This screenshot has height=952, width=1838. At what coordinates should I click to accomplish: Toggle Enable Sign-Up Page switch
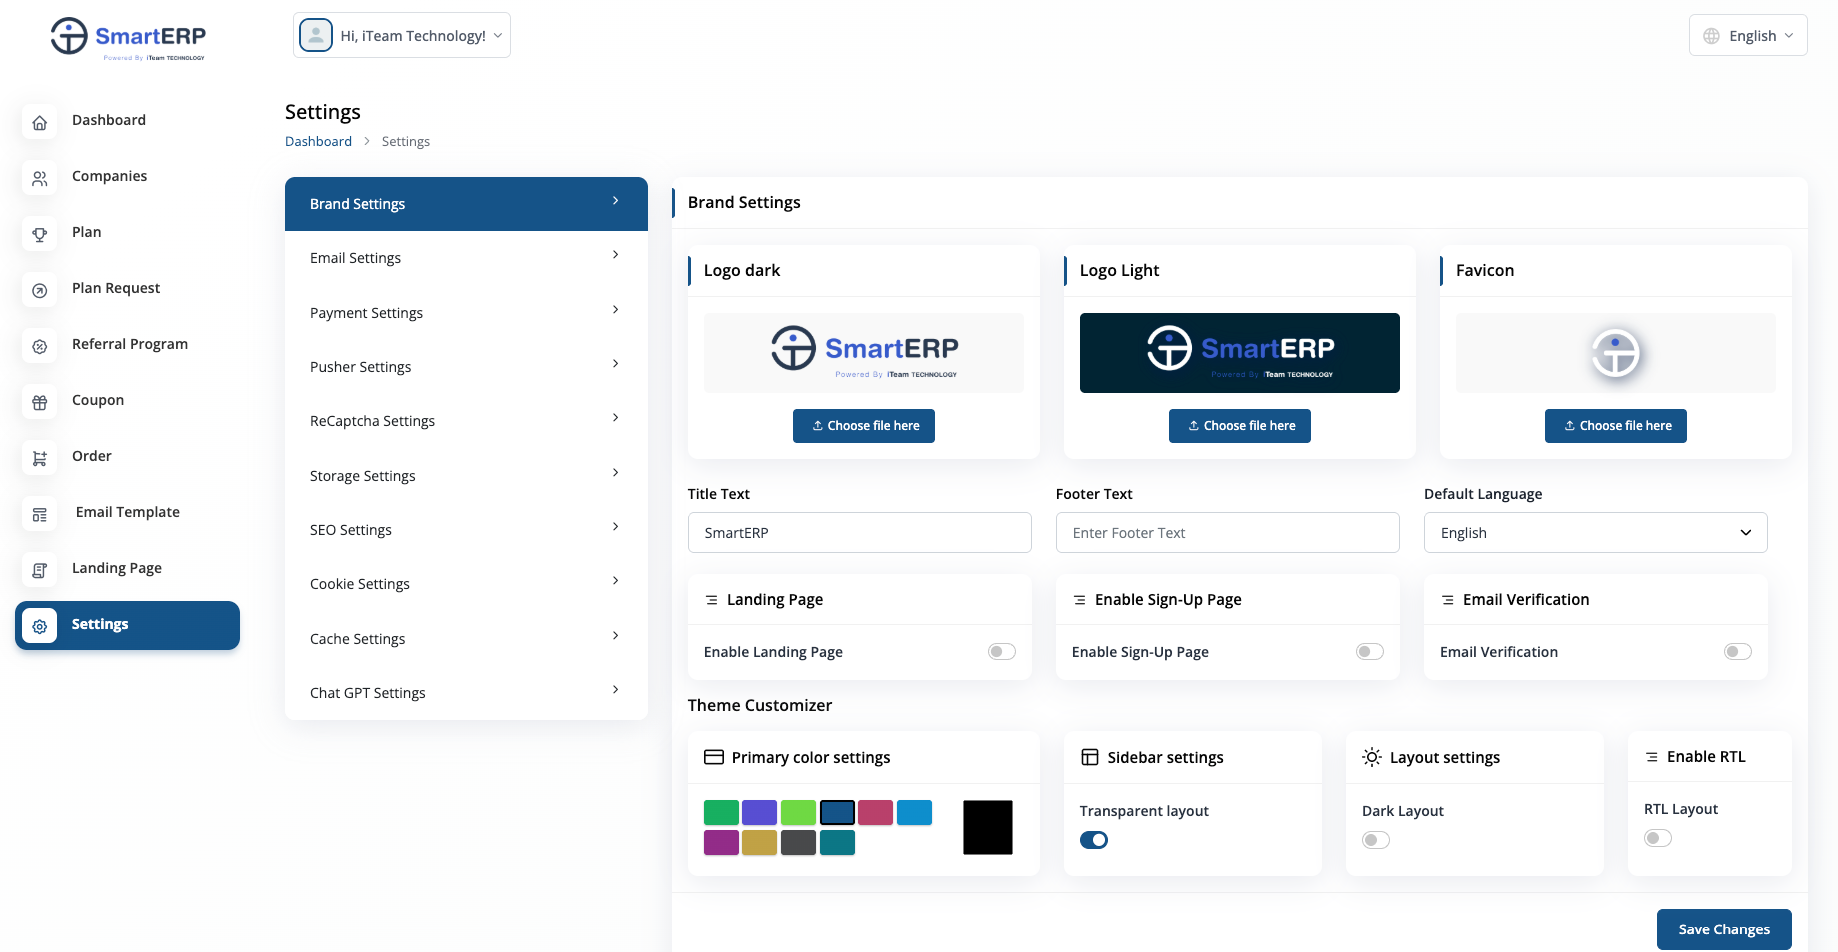point(1370,652)
